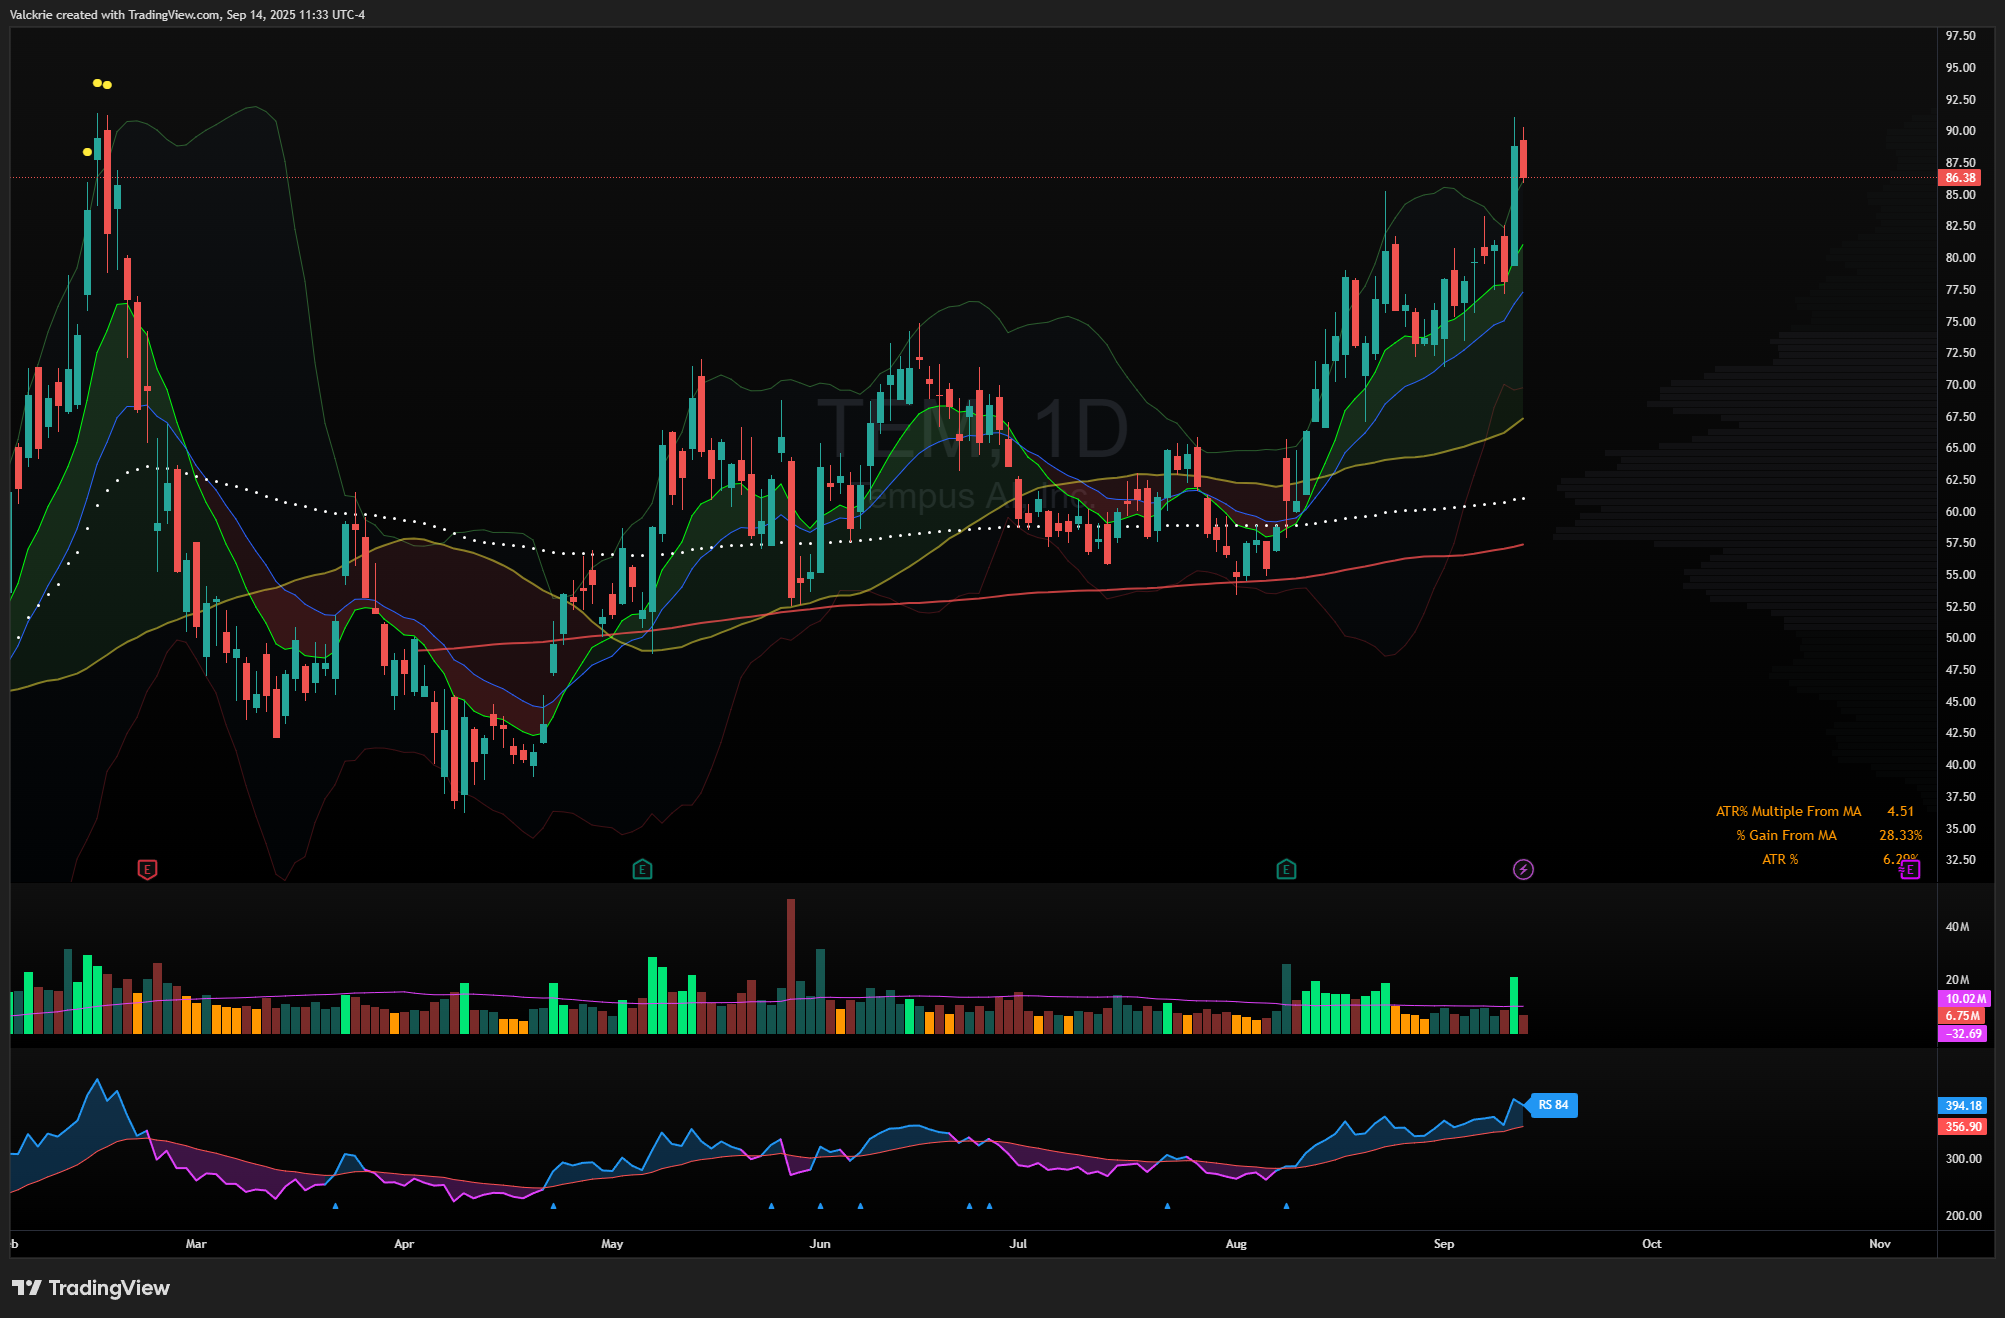This screenshot has height=1318, width=2005.
Task: Click the Nov label on time axis
Action: coord(1879,1244)
